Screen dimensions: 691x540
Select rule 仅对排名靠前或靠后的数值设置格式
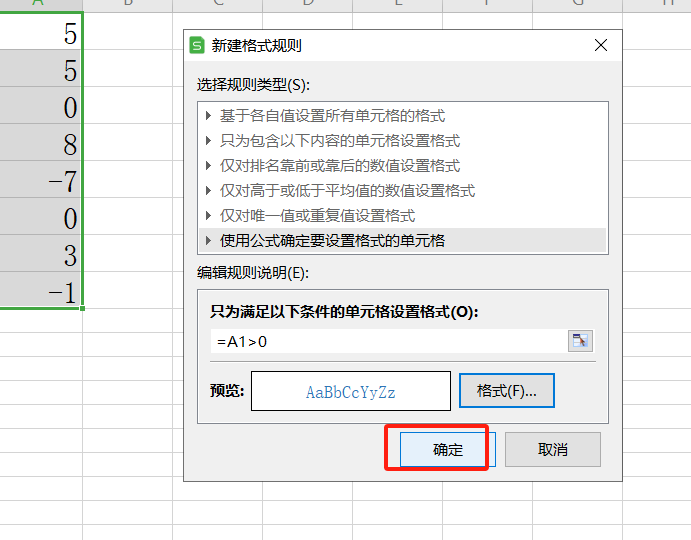click(x=402, y=166)
